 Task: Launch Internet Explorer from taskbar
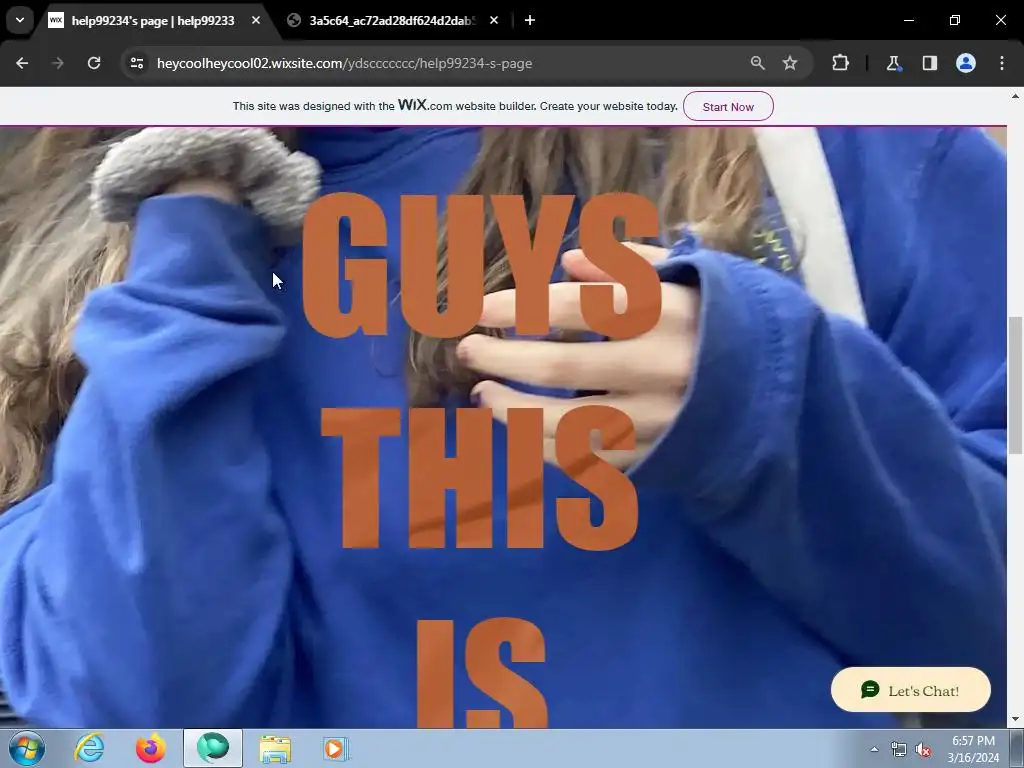(89, 748)
